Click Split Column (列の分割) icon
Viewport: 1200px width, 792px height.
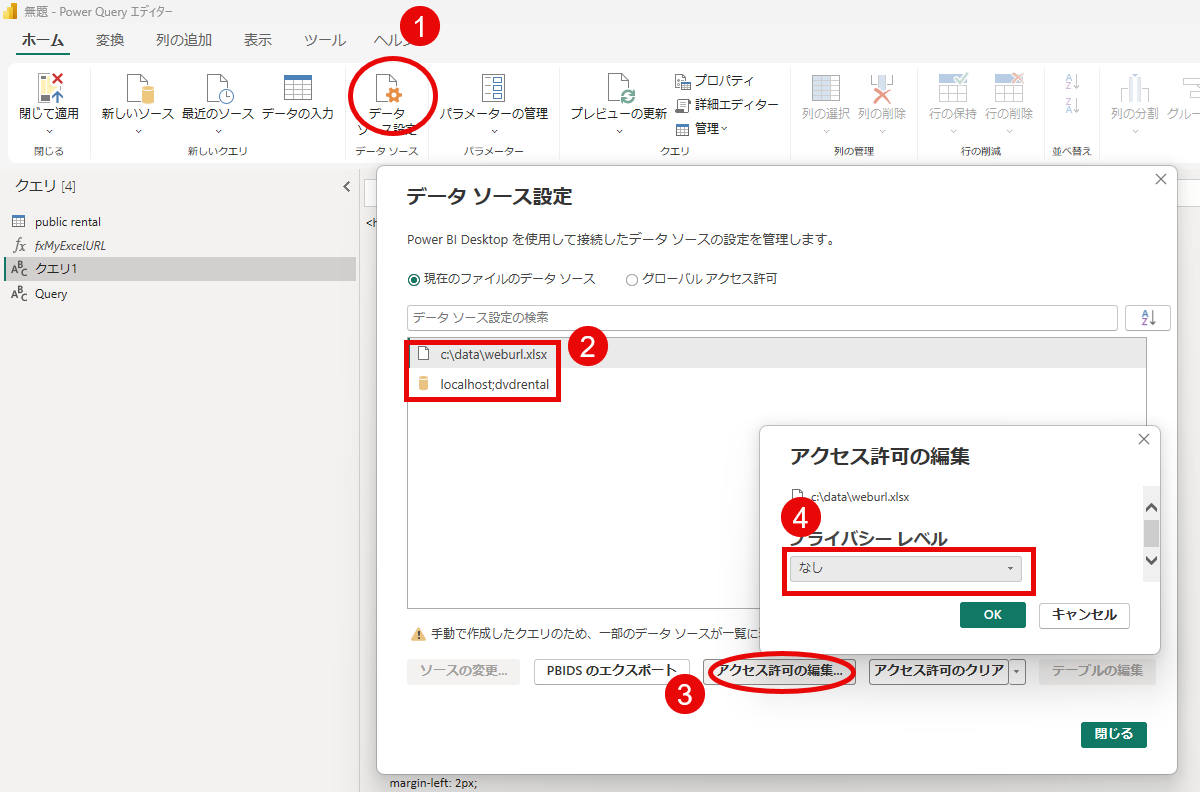[1134, 88]
